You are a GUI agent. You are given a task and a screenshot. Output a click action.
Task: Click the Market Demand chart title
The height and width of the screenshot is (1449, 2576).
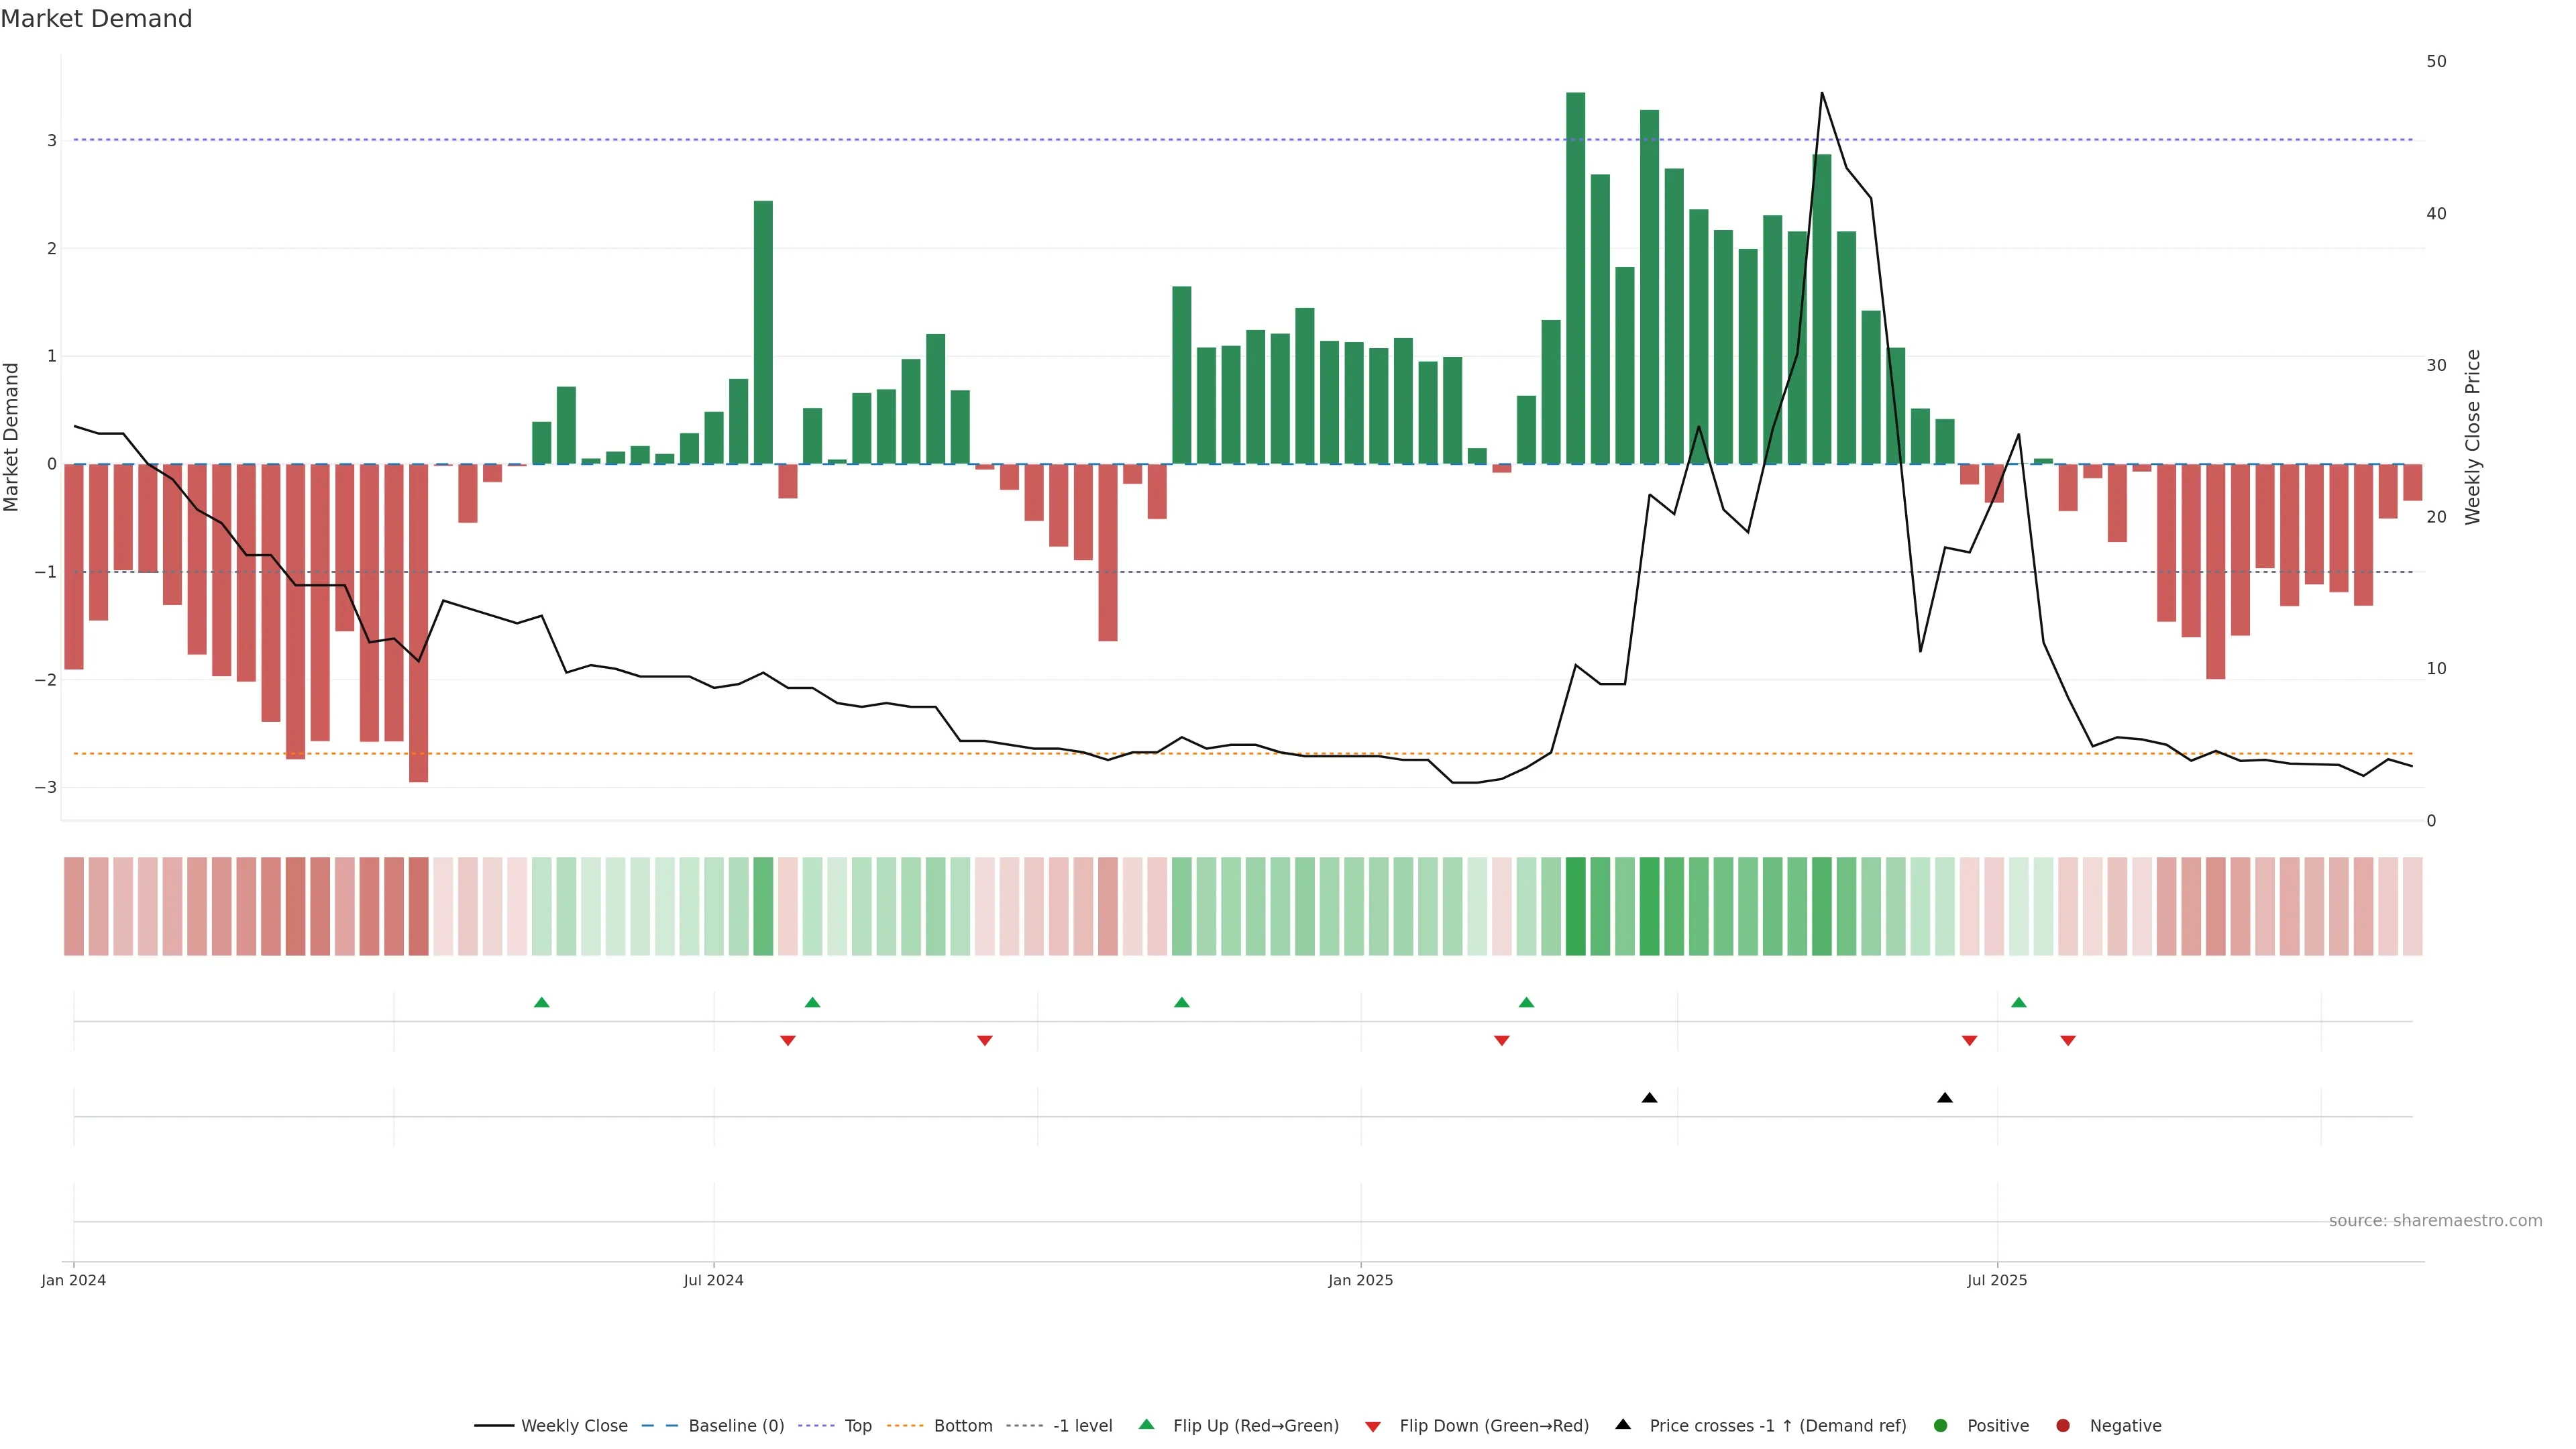tap(96, 19)
